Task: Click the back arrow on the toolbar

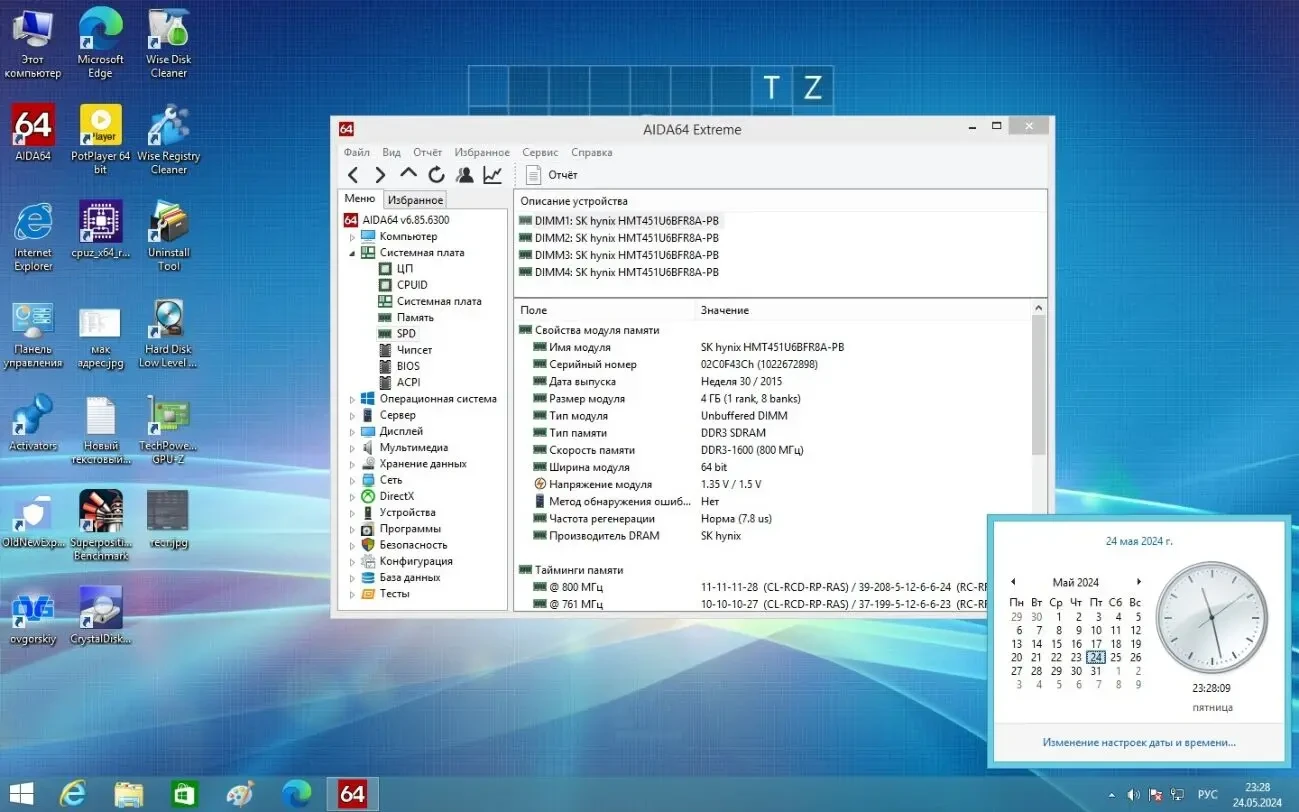Action: [352, 174]
